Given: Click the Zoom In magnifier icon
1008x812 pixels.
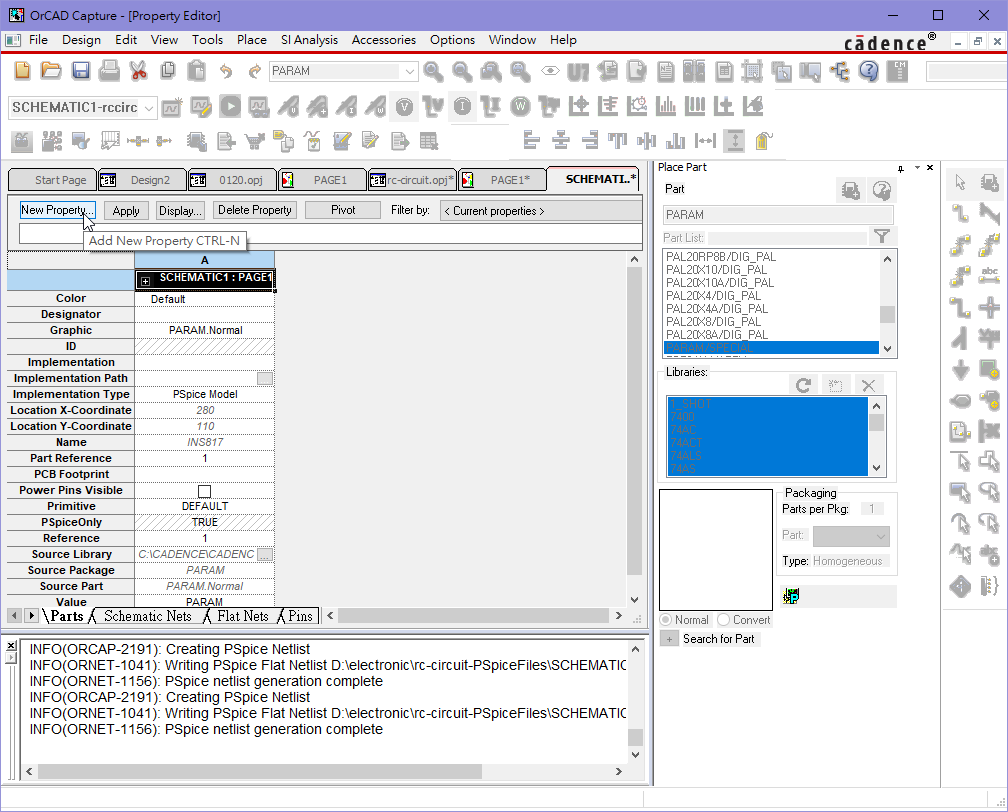Looking at the screenshot, I should (x=433, y=71).
